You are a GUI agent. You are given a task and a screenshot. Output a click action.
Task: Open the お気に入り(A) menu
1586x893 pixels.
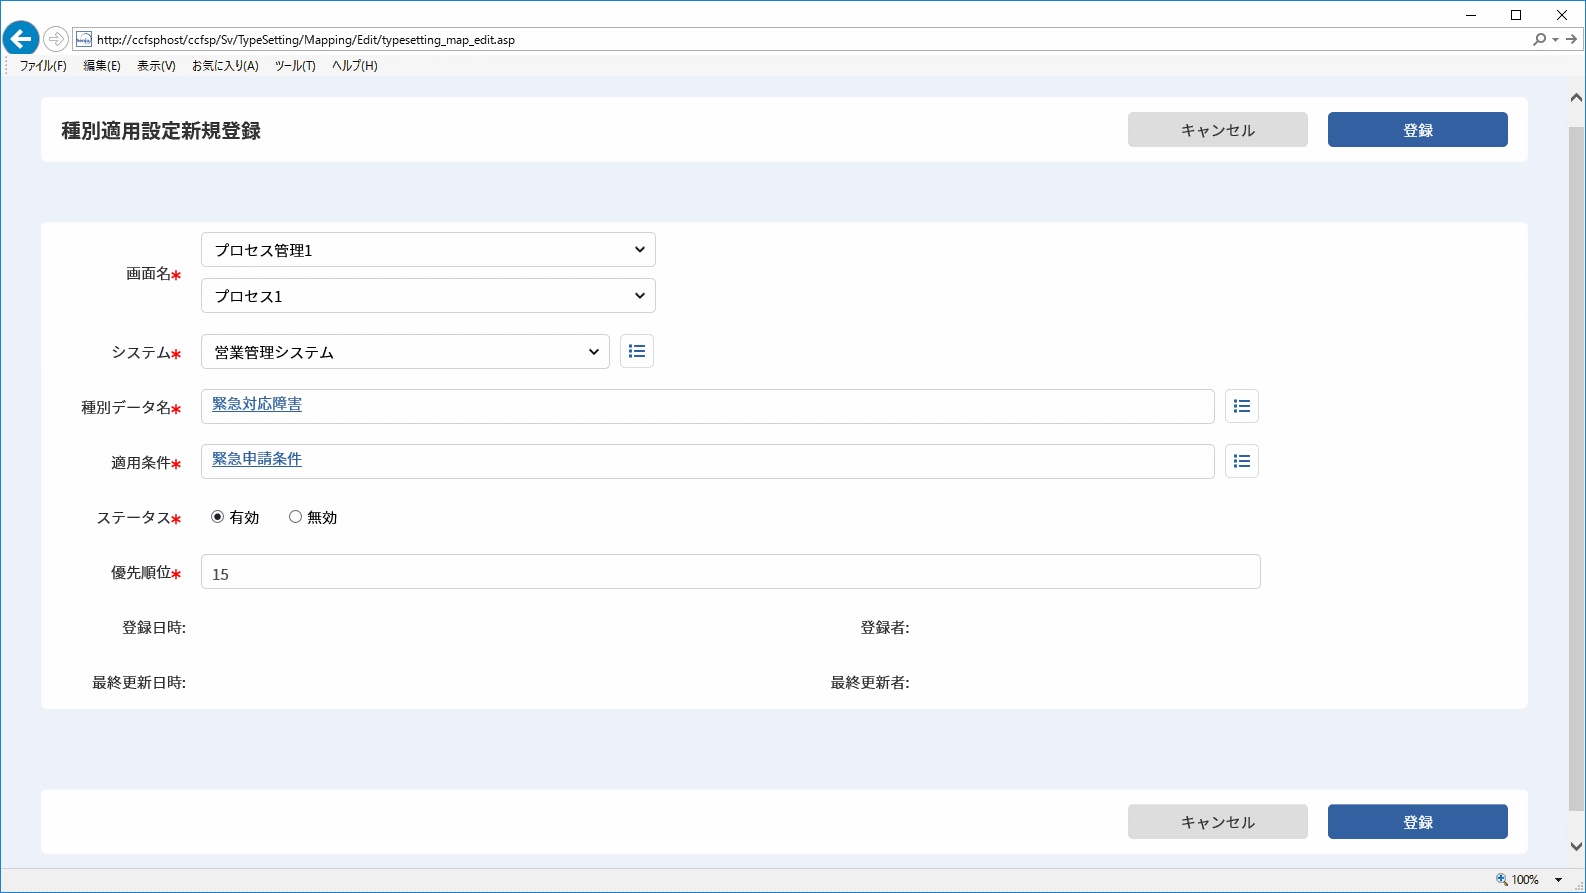pyautogui.click(x=225, y=66)
